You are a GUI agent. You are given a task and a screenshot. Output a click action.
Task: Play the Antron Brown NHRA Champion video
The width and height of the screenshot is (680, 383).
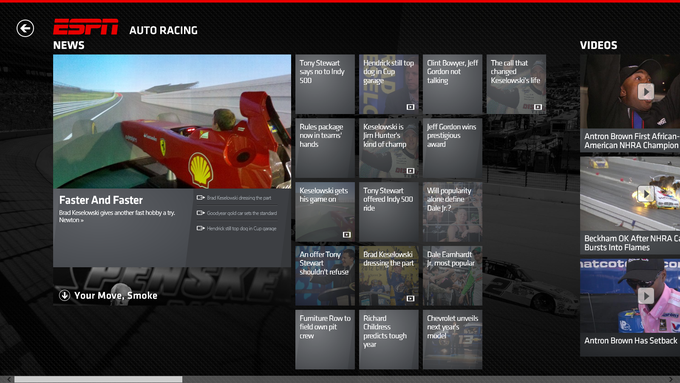645,92
